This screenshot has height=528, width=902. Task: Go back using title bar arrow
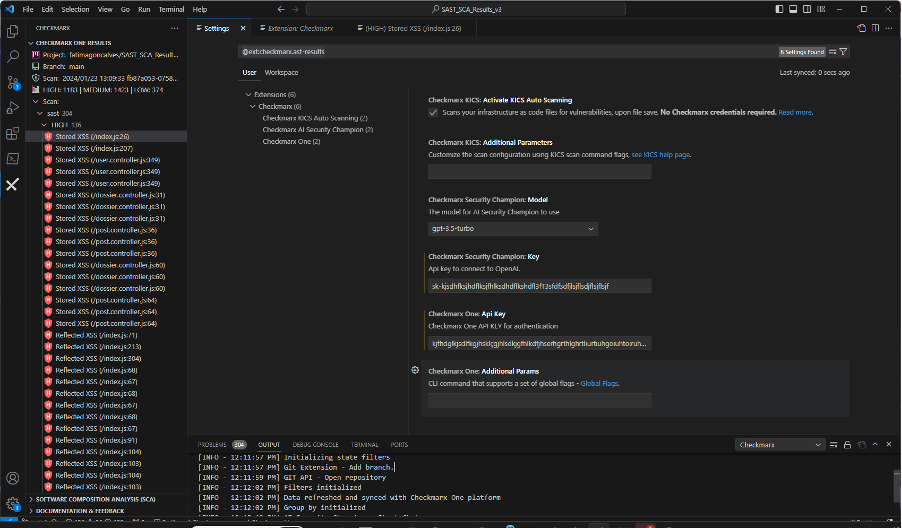point(281,9)
